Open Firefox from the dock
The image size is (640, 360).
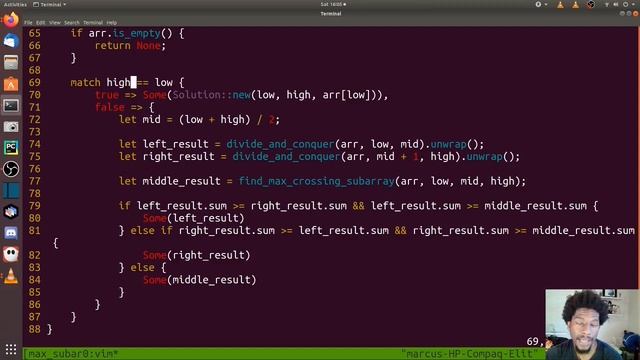pyautogui.click(x=11, y=19)
